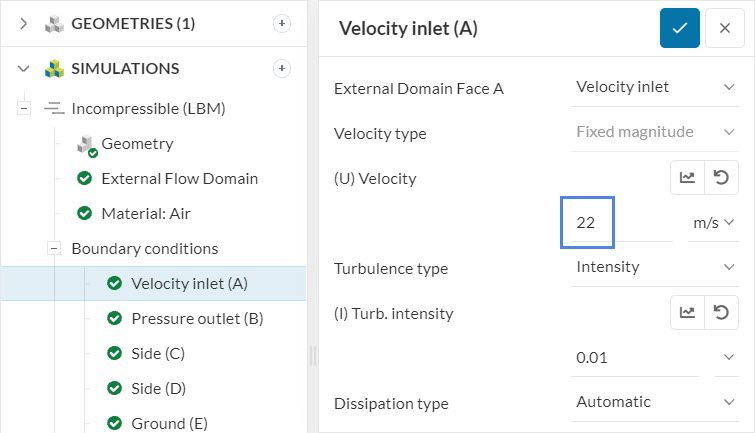
Task: Expand the GEOMETRIES section
Action: click(x=25, y=23)
